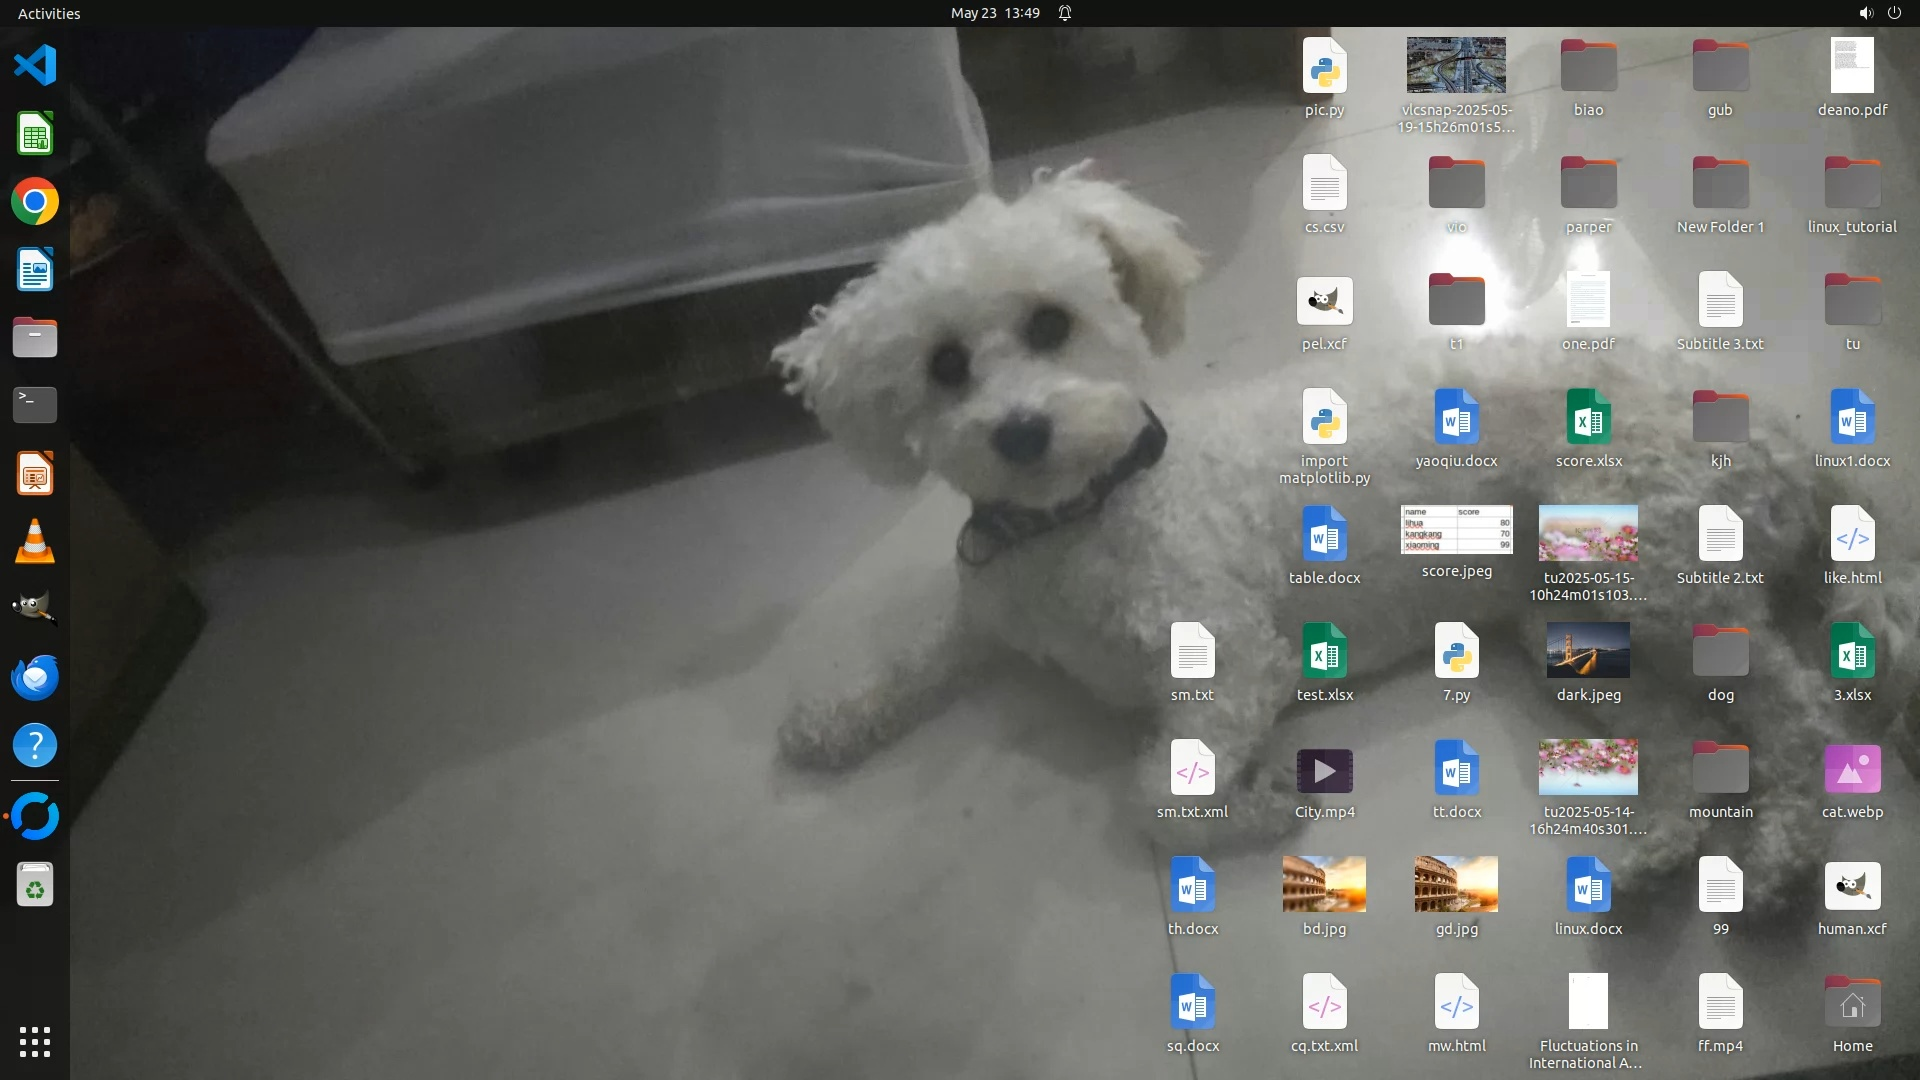Click the volume speaker icon in the top bar

[1865, 13]
